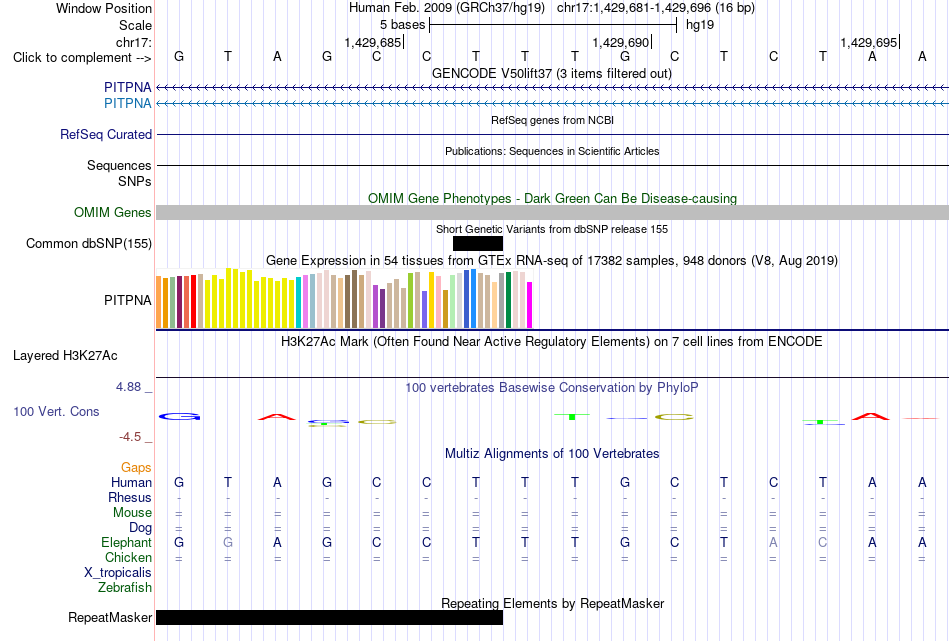Click the H3K27Ac Mark ENCODE track title
Image resolution: width=950 pixels, height=641 pixels.
pyautogui.click(x=552, y=341)
